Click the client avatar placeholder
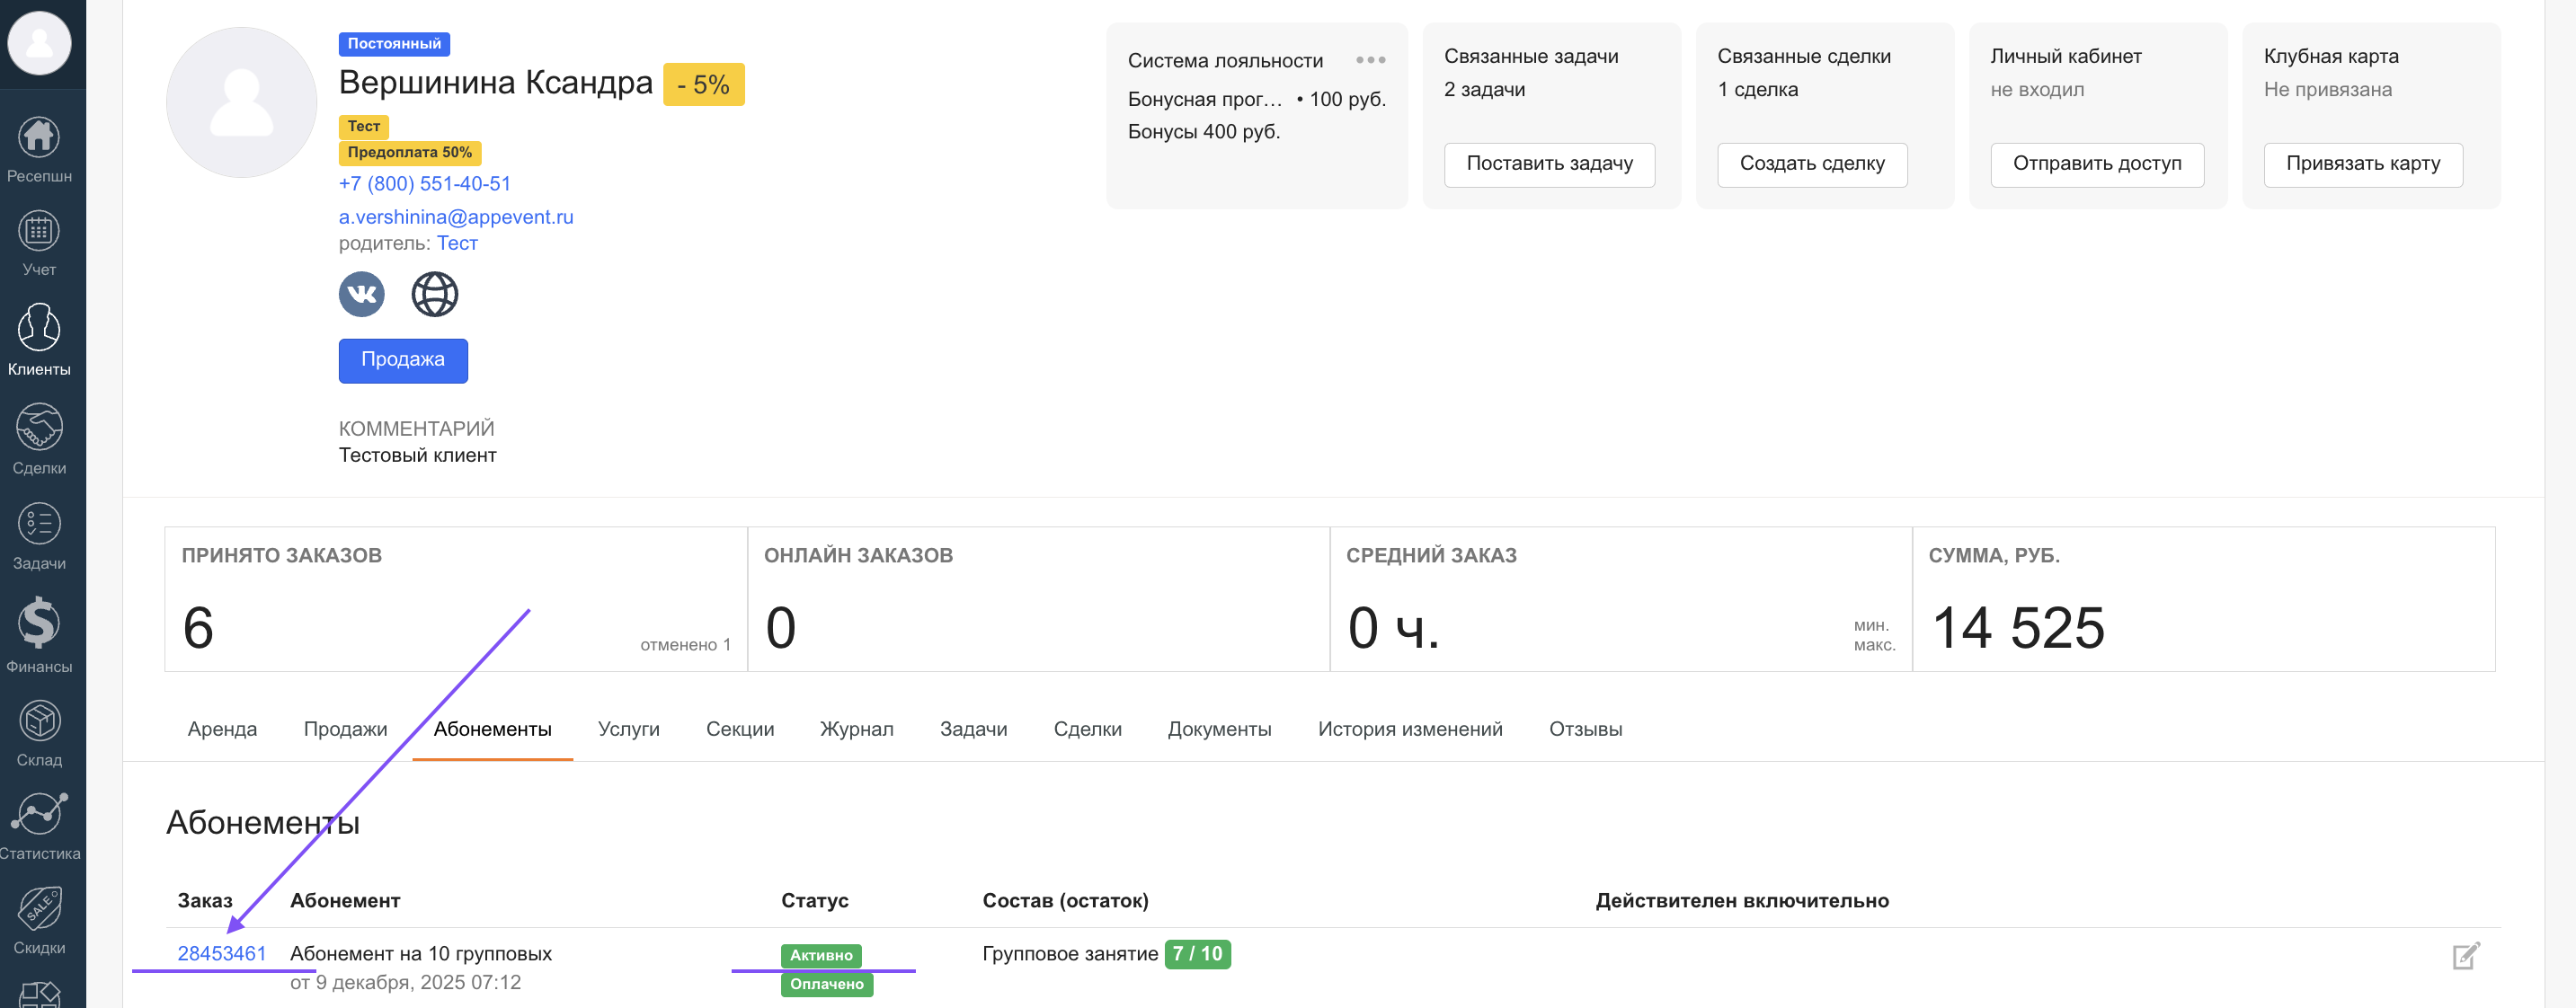The image size is (2576, 1008). tap(241, 102)
